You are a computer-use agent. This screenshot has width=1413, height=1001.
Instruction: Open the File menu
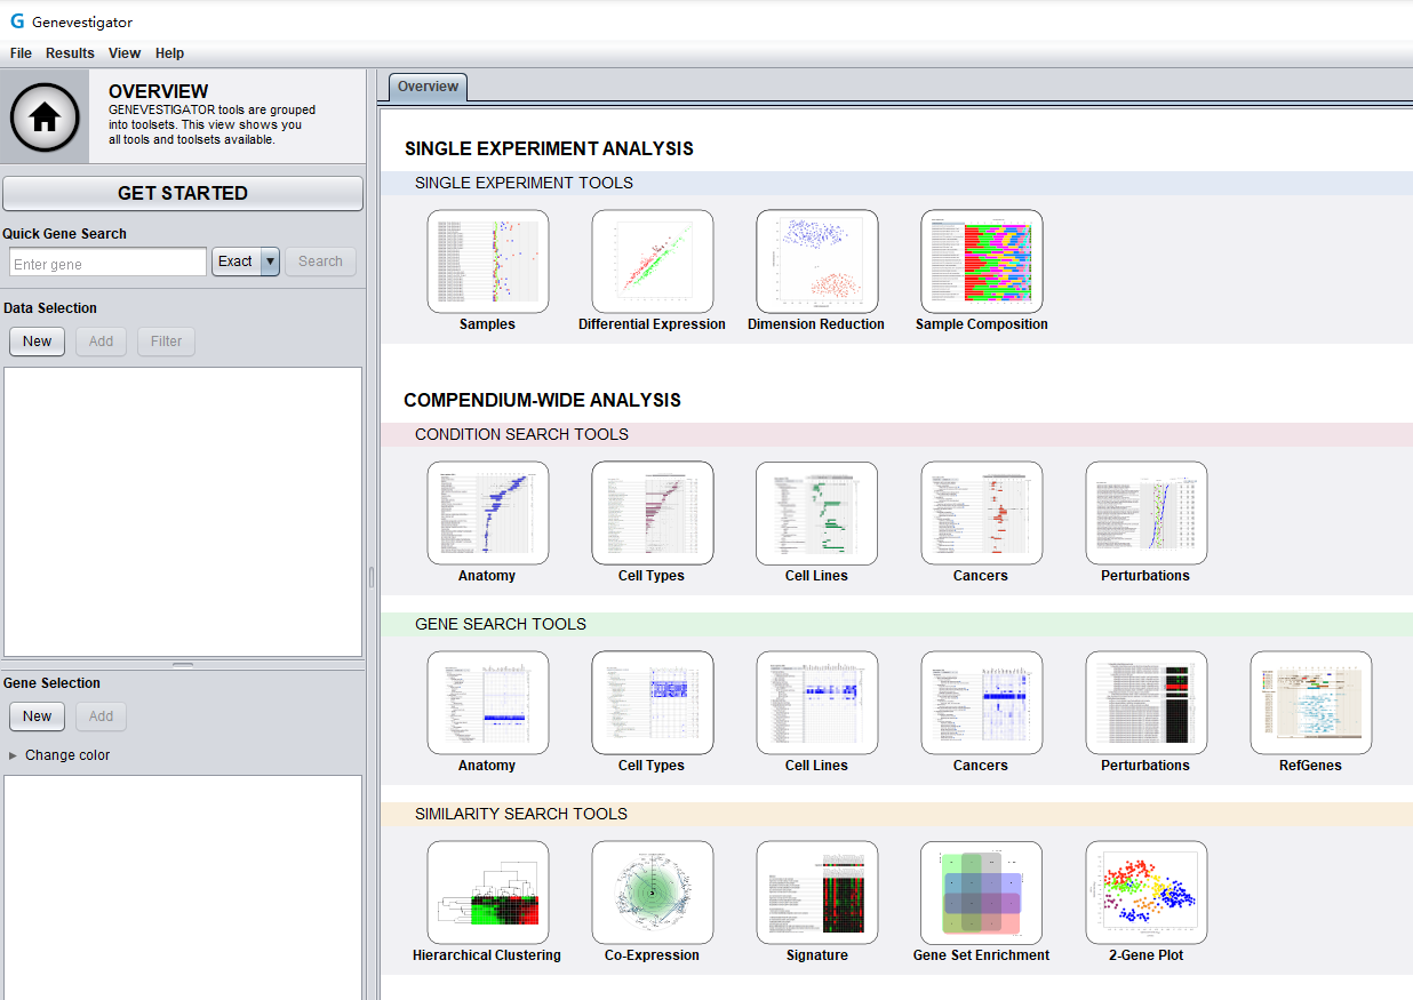coord(21,53)
